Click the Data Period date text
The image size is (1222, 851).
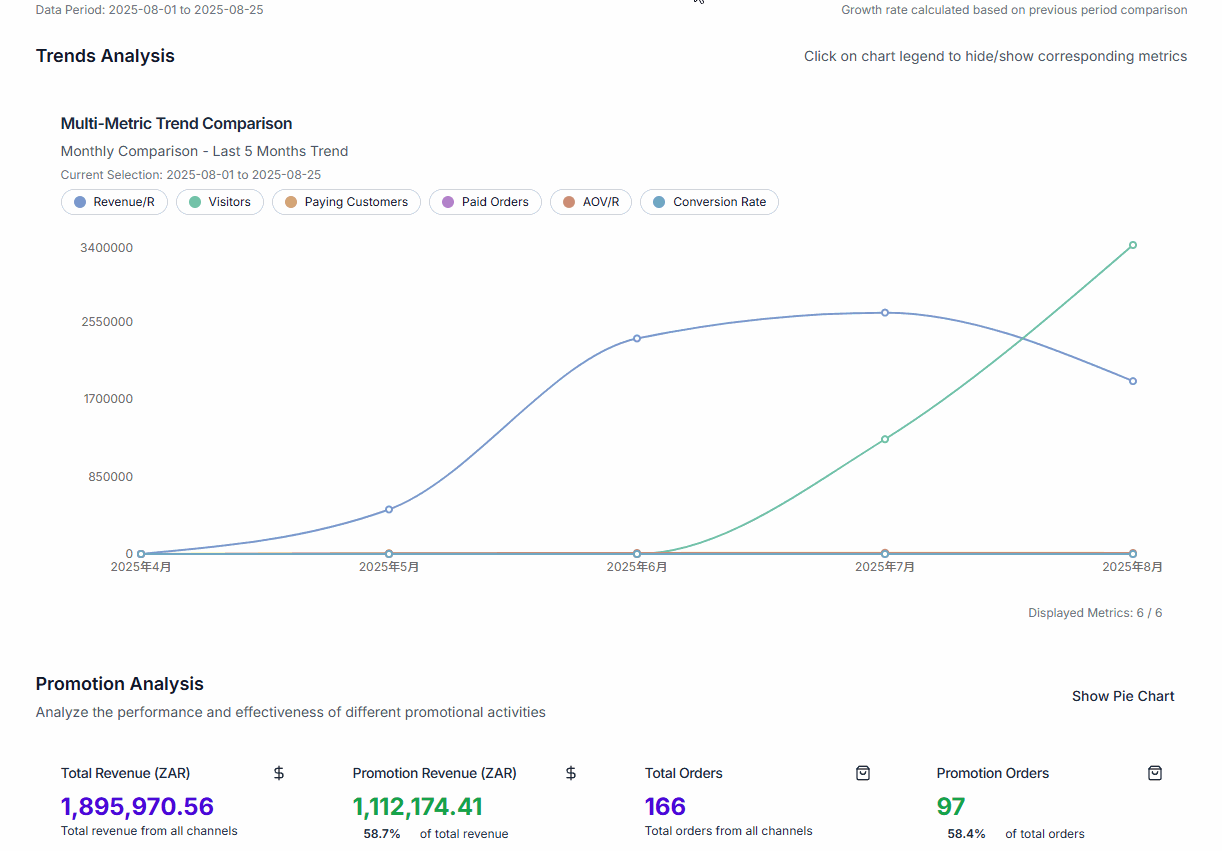(150, 10)
